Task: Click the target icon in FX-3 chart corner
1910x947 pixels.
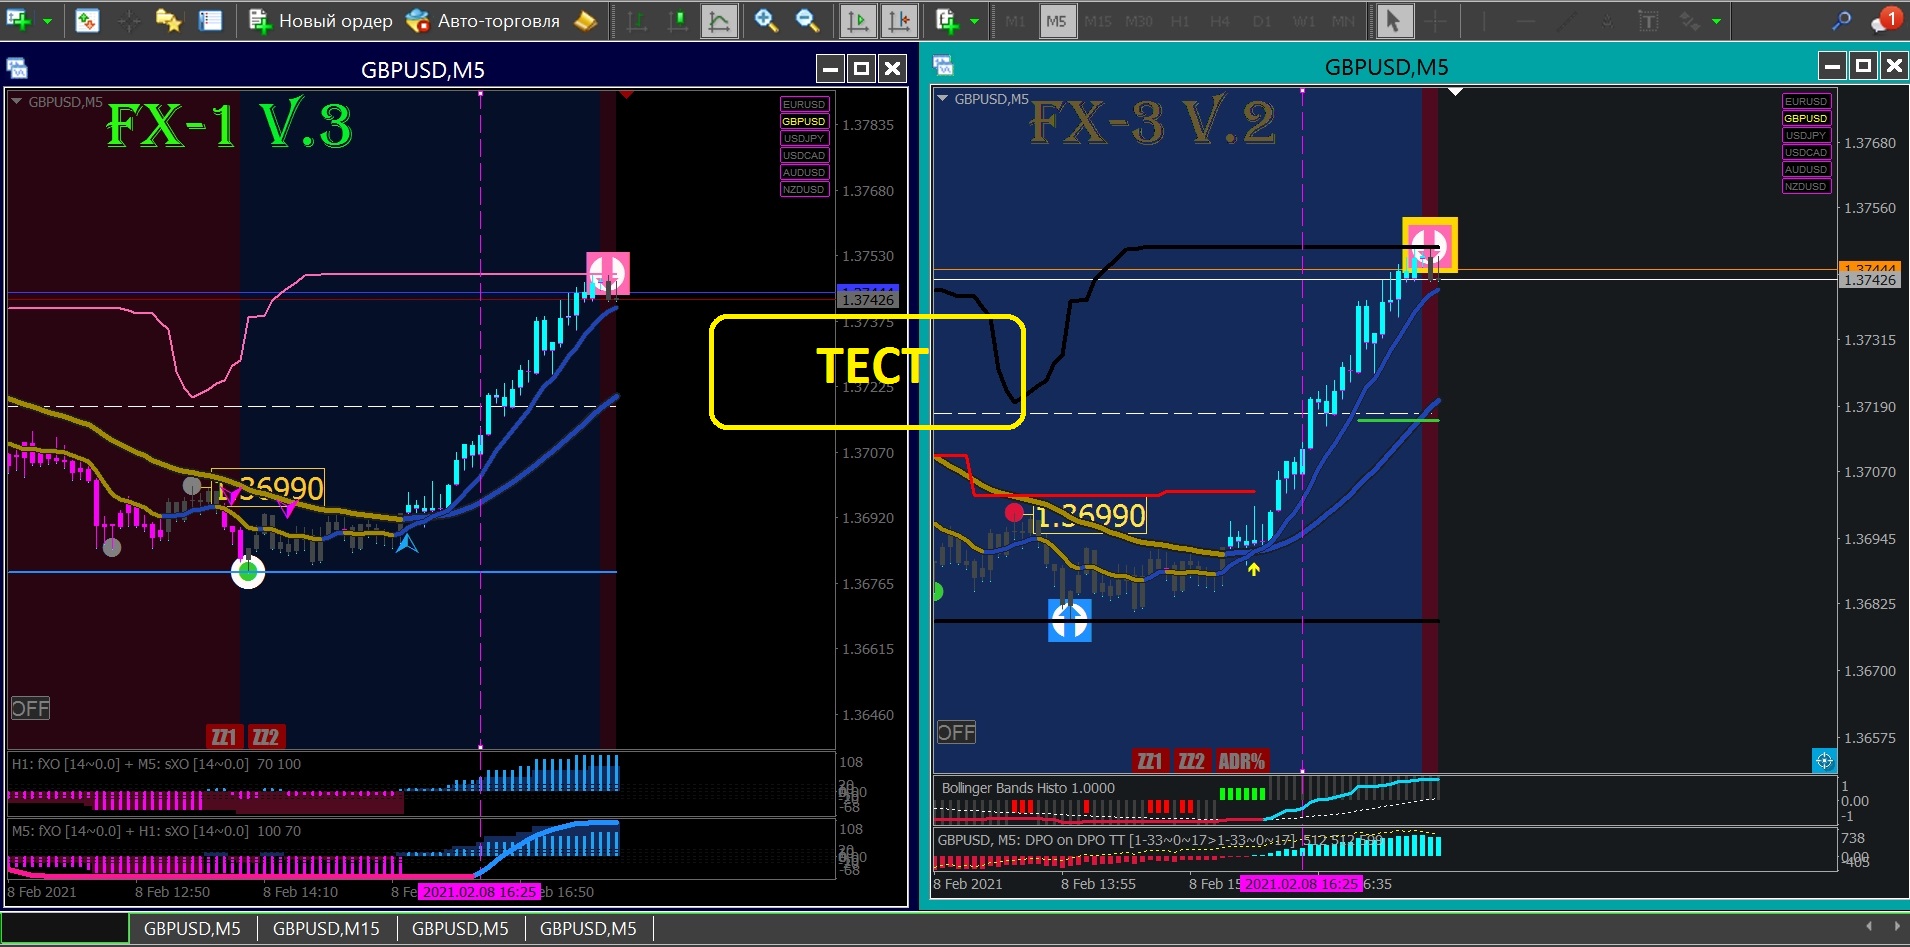Action: click(1824, 761)
